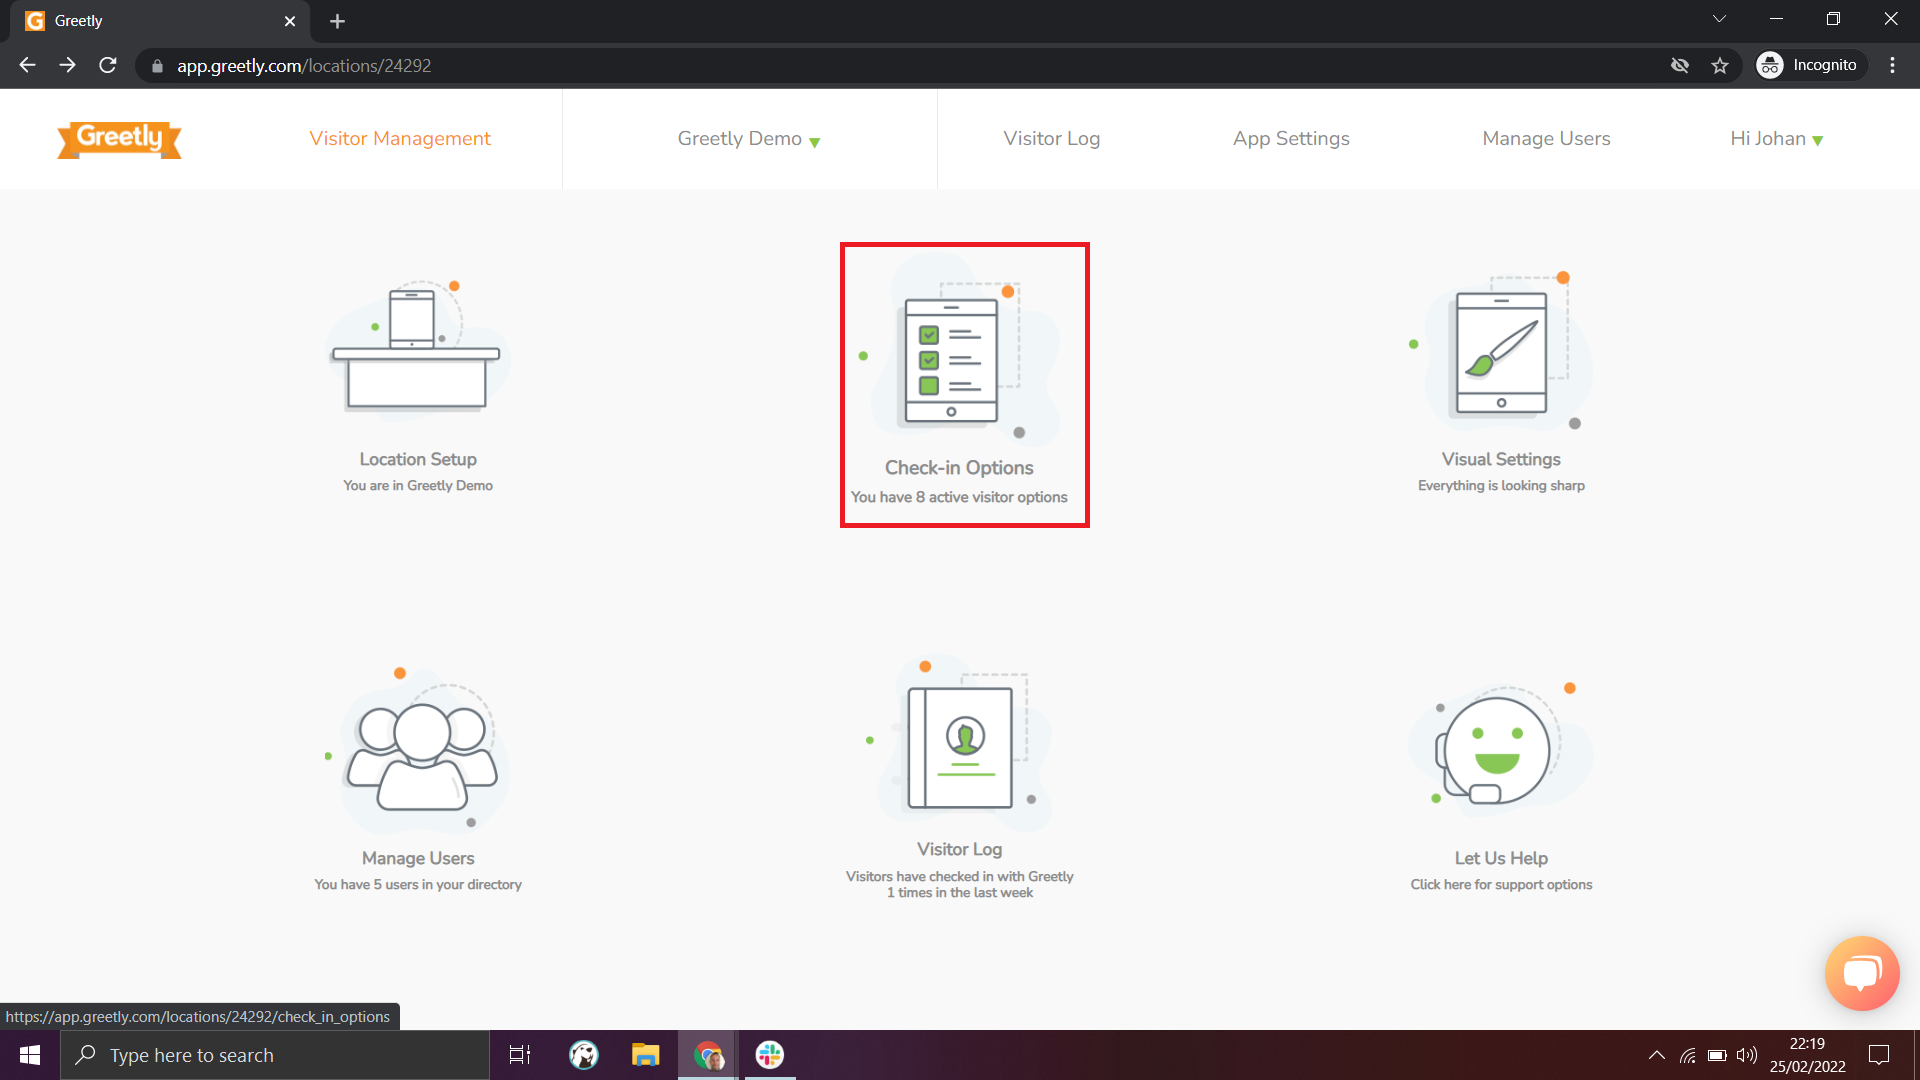View site information lock icon
The width and height of the screenshot is (1920, 1080).
point(157,66)
